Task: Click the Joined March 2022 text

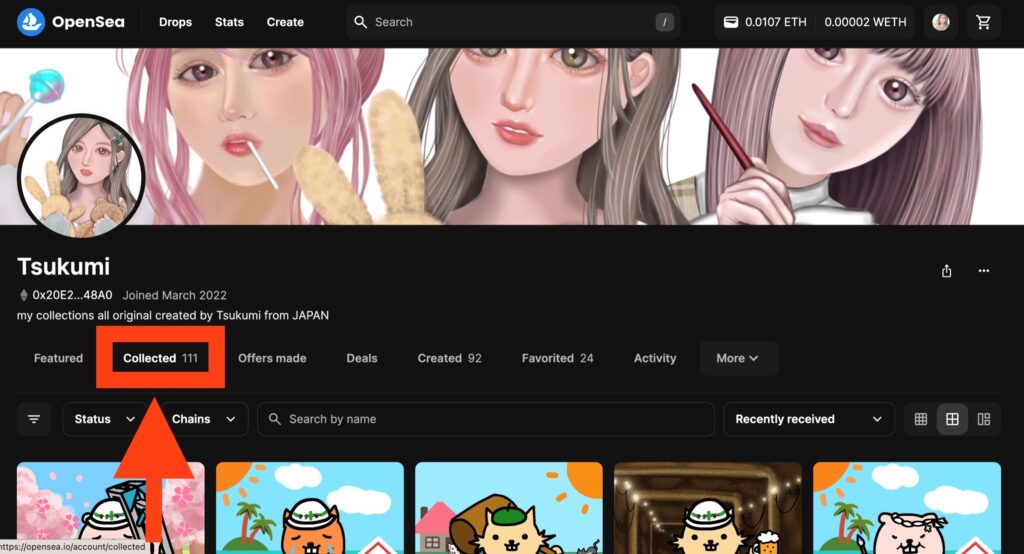Action: click(x=174, y=295)
